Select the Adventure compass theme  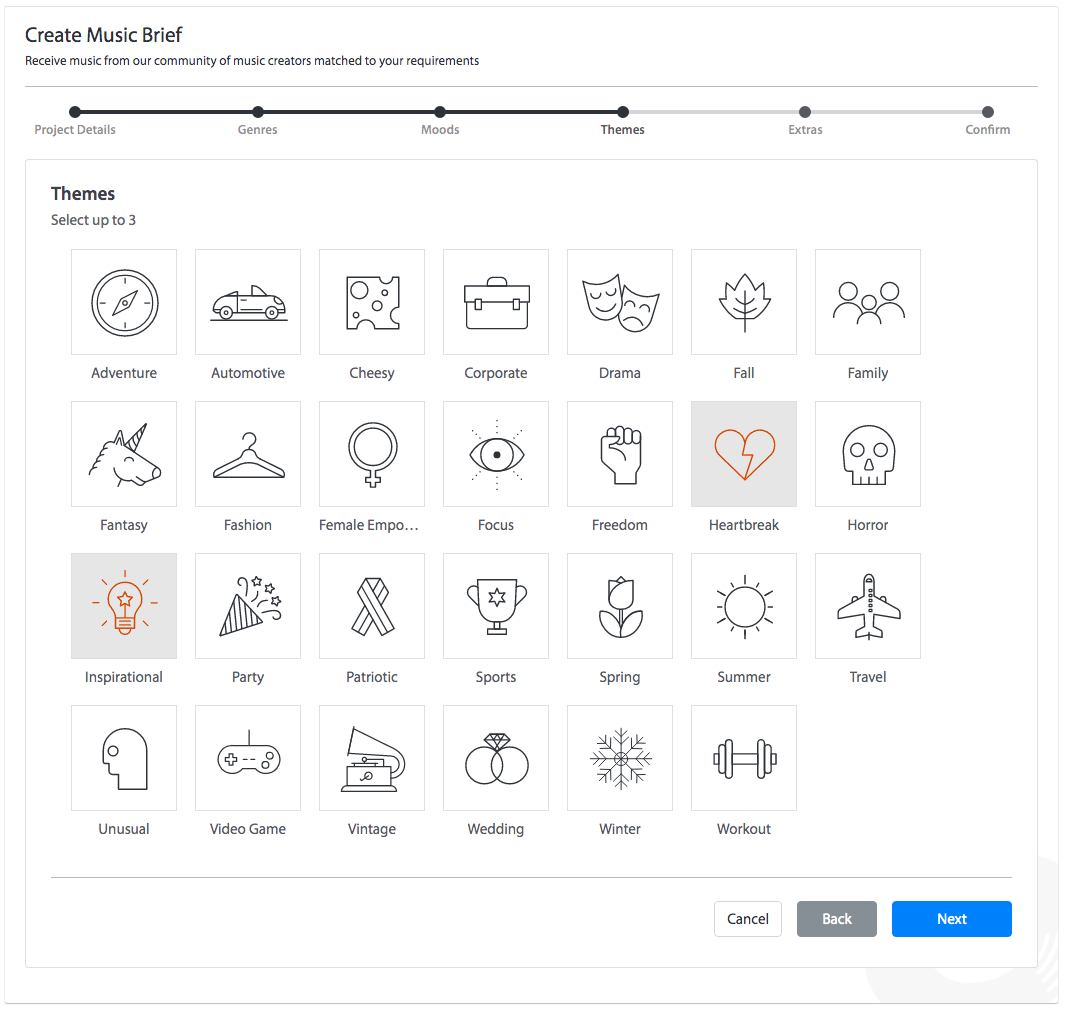124,302
